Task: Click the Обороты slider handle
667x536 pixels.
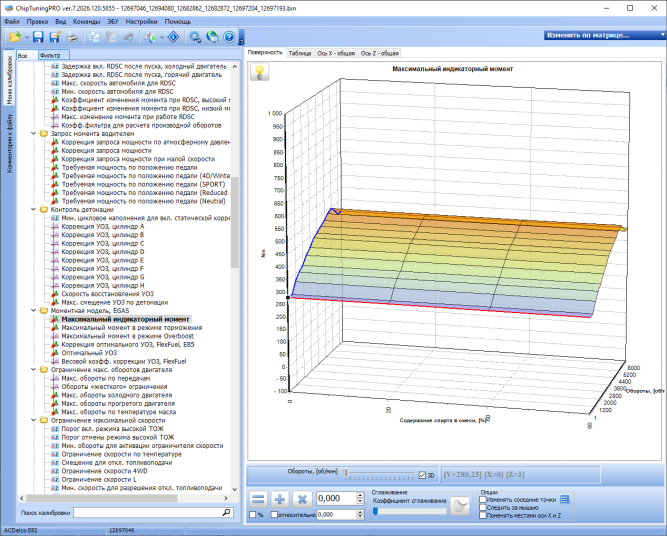Action: click(346, 472)
